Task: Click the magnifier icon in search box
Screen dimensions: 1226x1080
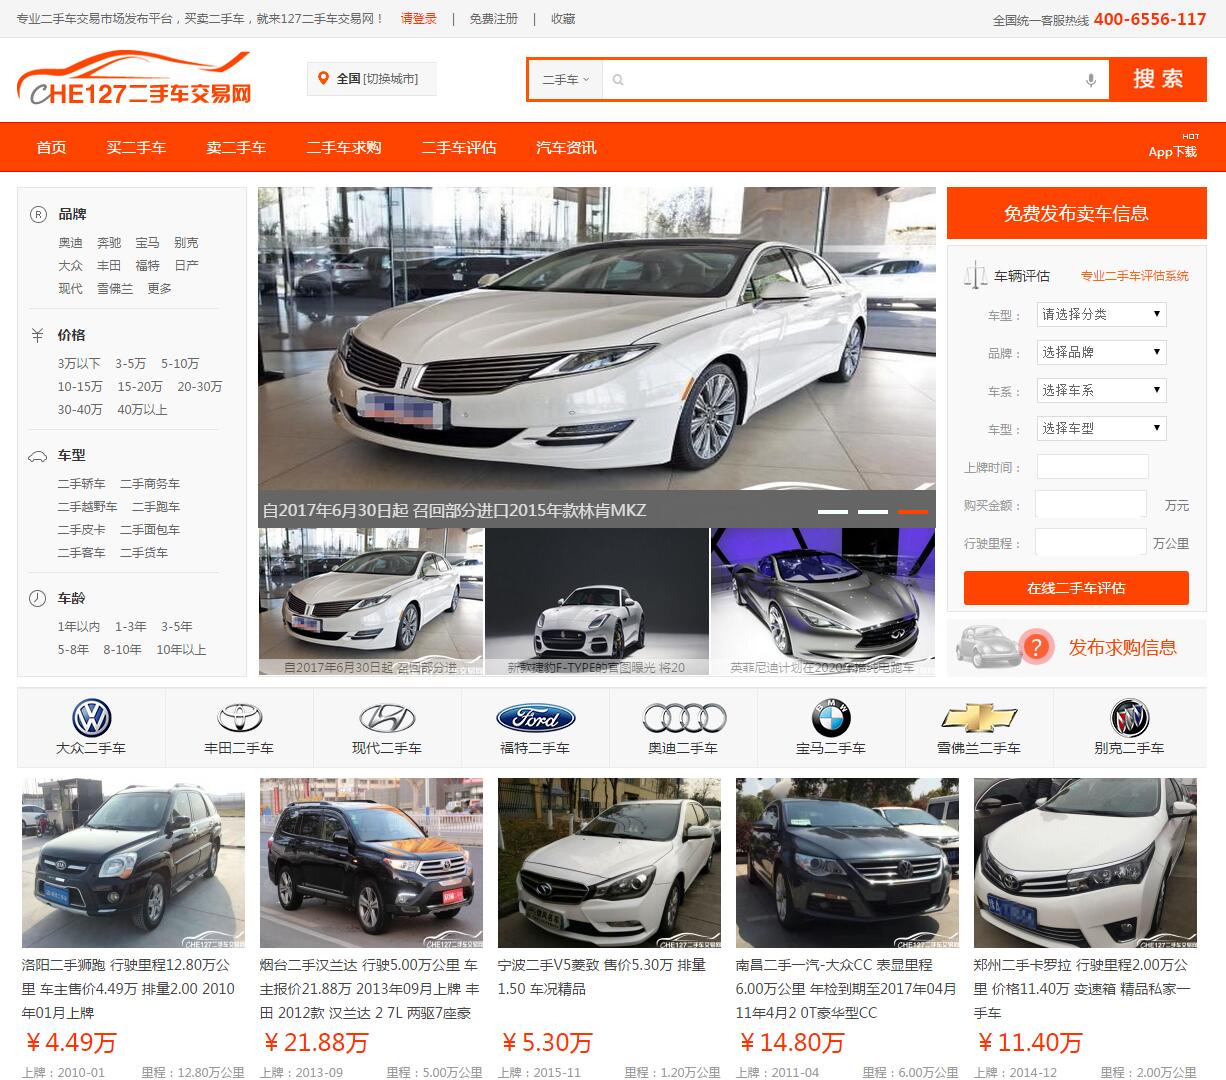Action: click(617, 80)
